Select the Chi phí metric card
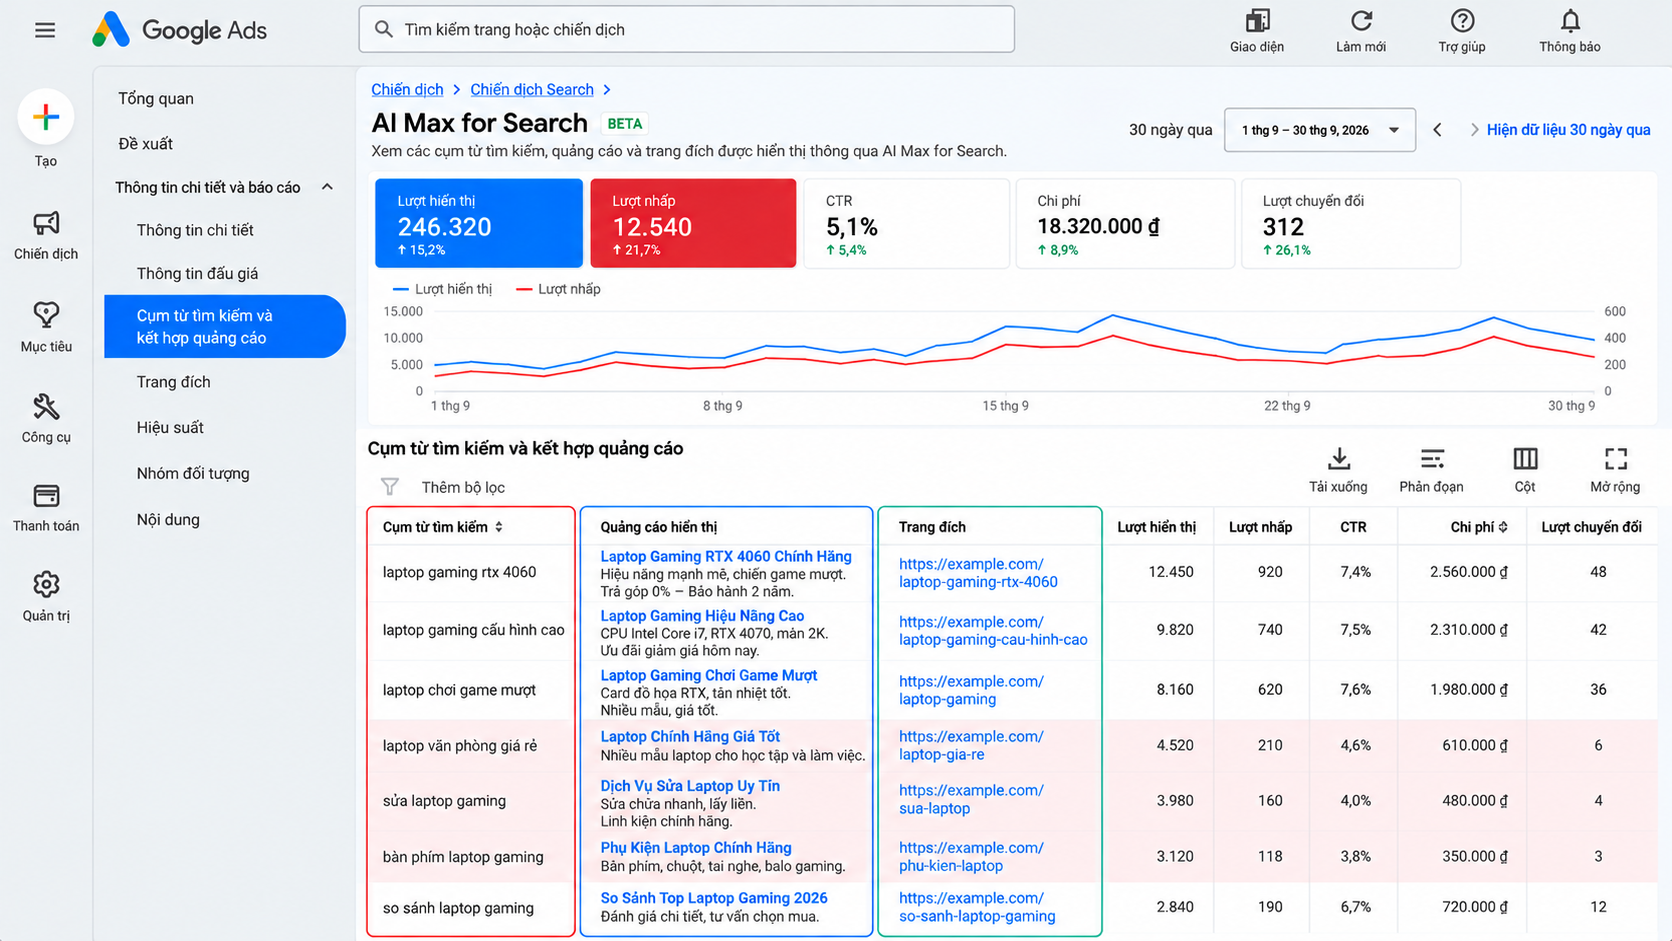The height and width of the screenshot is (941, 1672). pos(1125,223)
